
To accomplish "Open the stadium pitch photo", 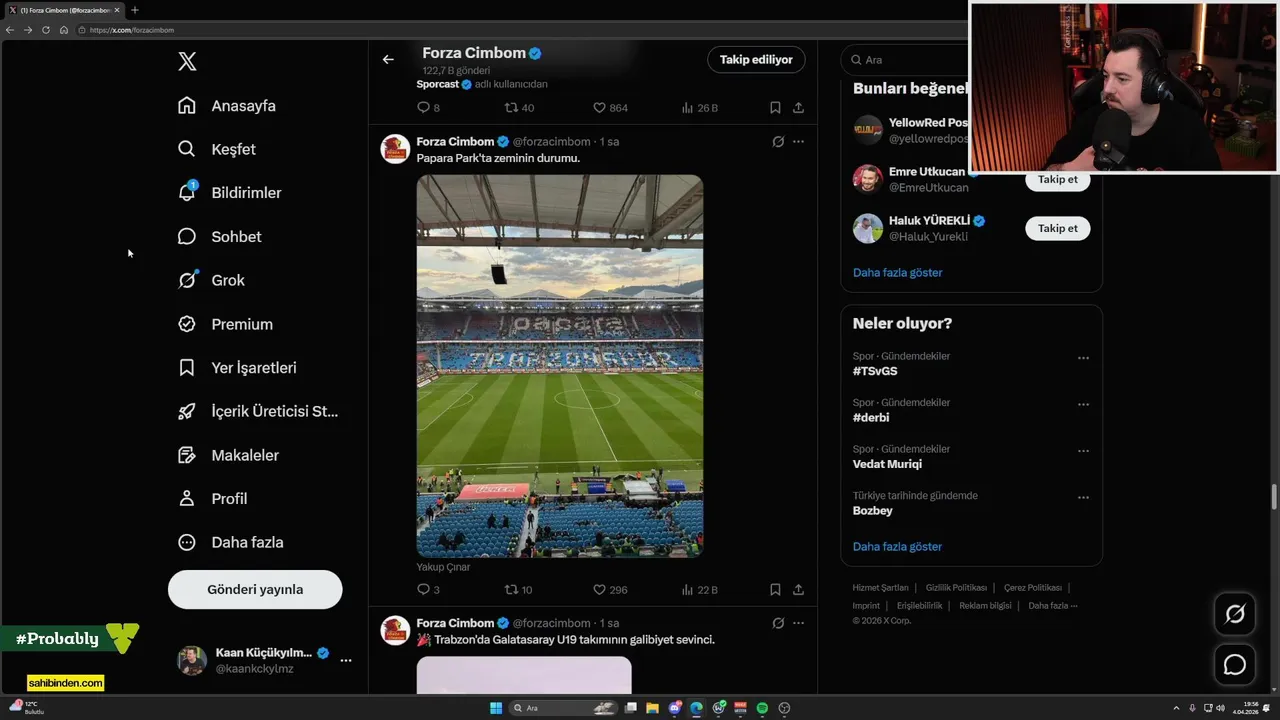I will click(x=560, y=366).
